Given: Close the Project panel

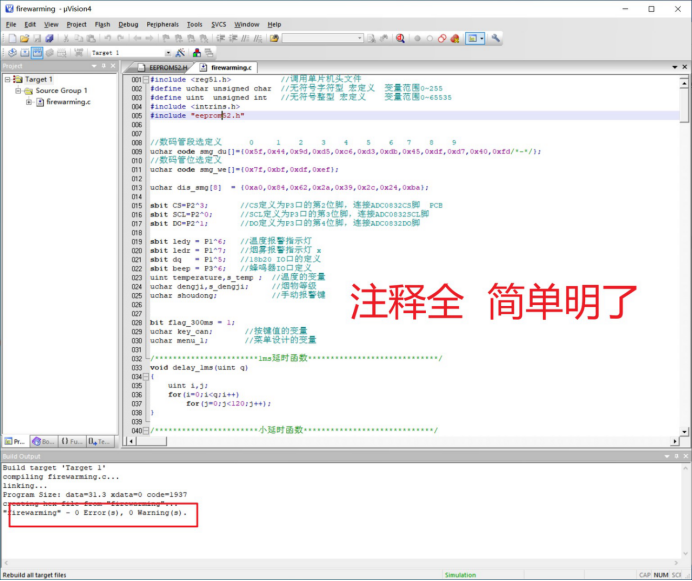Looking at the screenshot, I should pos(113,66).
